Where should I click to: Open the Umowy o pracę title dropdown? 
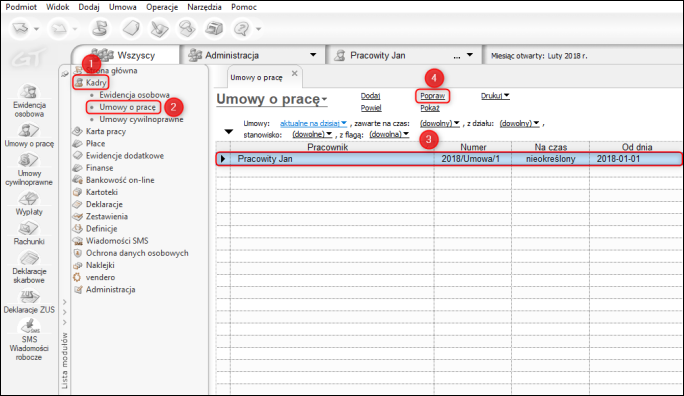pyautogui.click(x=325, y=100)
